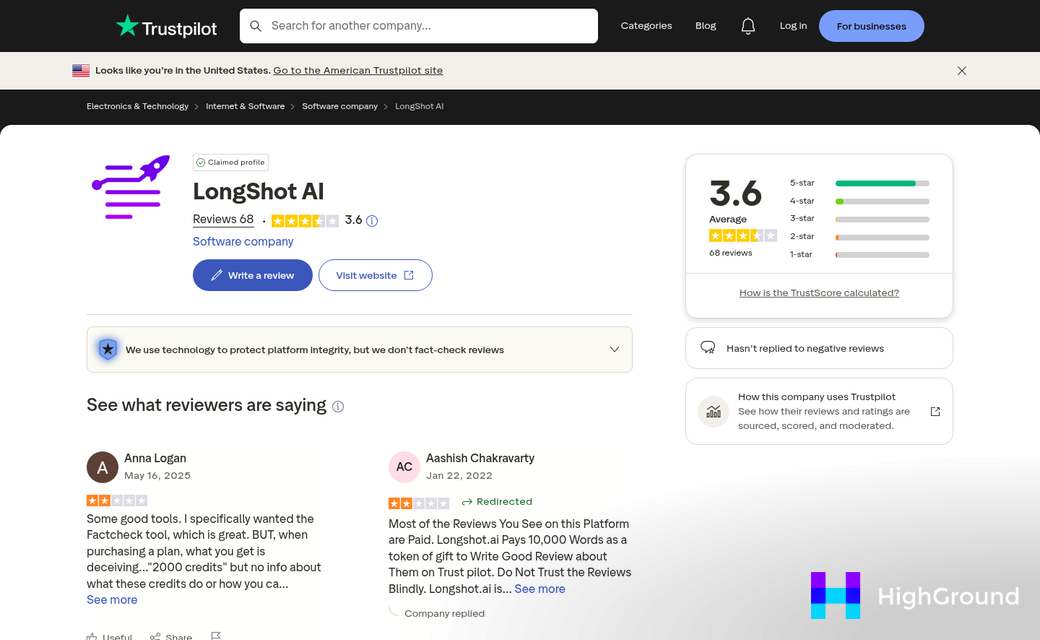The width and height of the screenshot is (1040, 640).
Task: Go to the American Trustpilot site link
Action: point(358,70)
